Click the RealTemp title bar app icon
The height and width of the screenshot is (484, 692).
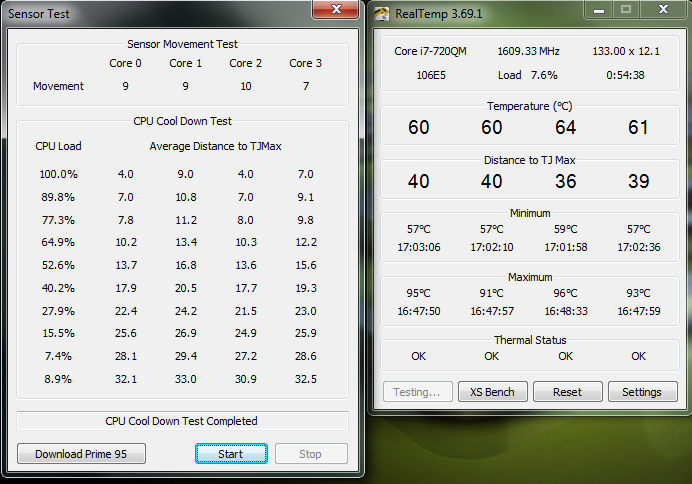tap(382, 13)
